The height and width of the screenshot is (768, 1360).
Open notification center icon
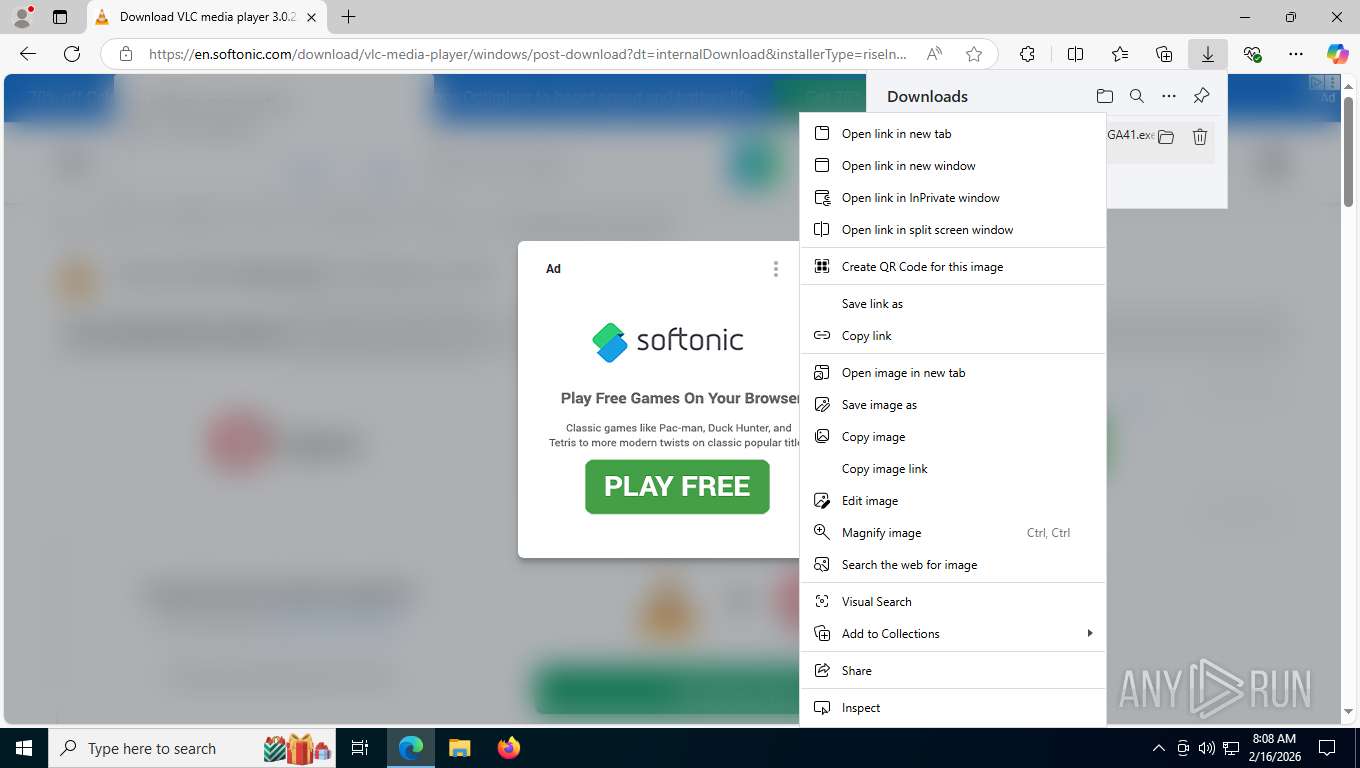[x=1327, y=748]
